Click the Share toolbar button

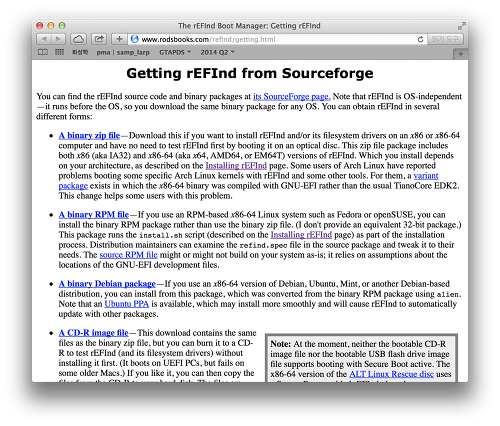(99, 39)
